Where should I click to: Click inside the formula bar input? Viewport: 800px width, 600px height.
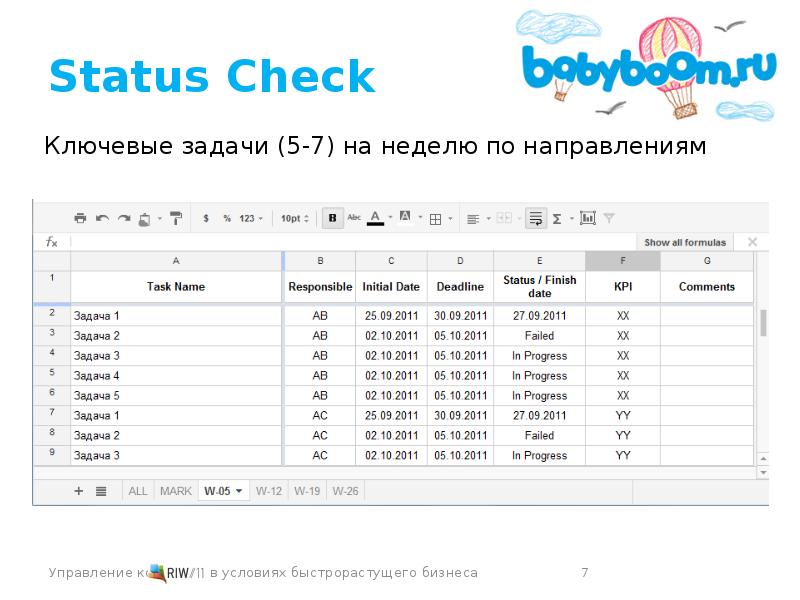[x=350, y=242]
